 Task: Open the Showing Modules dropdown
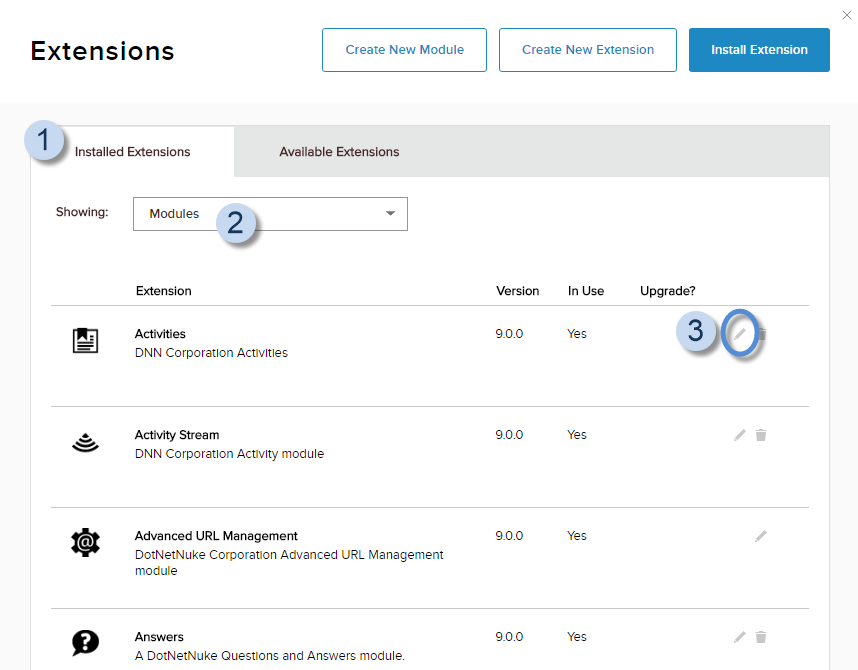[270, 214]
